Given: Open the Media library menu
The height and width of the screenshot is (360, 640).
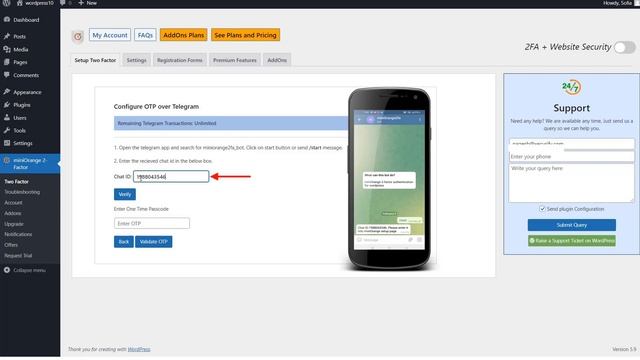Looking at the screenshot, I should point(20,50).
